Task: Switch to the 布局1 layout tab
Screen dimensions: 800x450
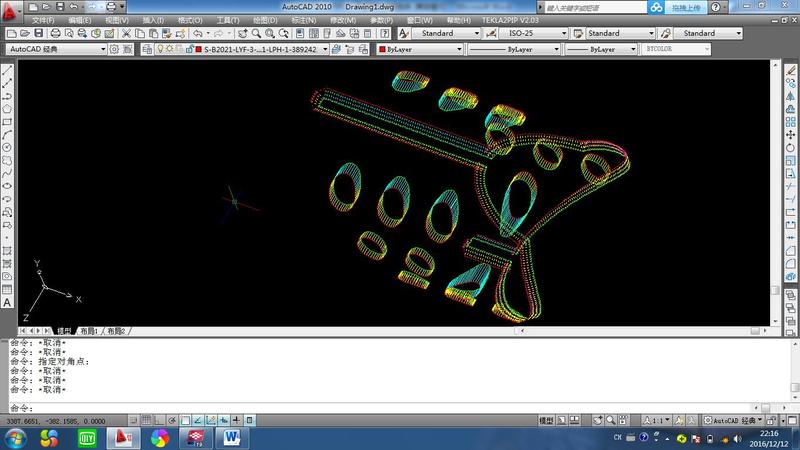Action: click(90, 330)
